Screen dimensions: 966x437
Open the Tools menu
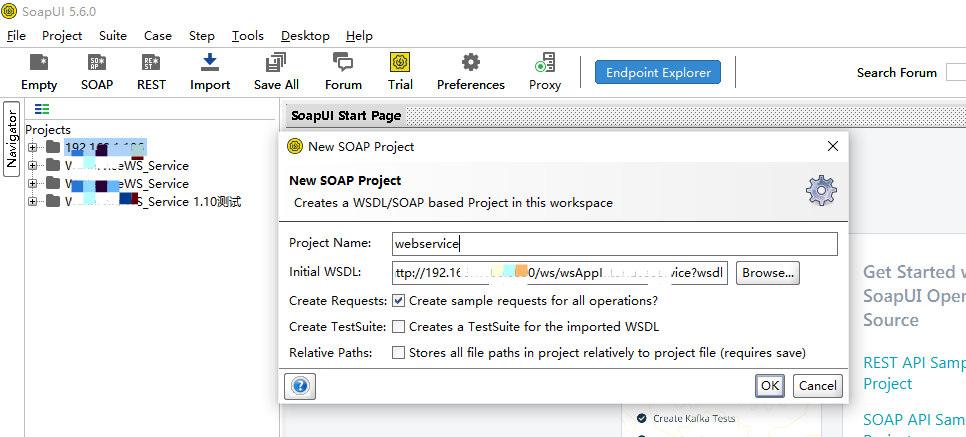(248, 36)
